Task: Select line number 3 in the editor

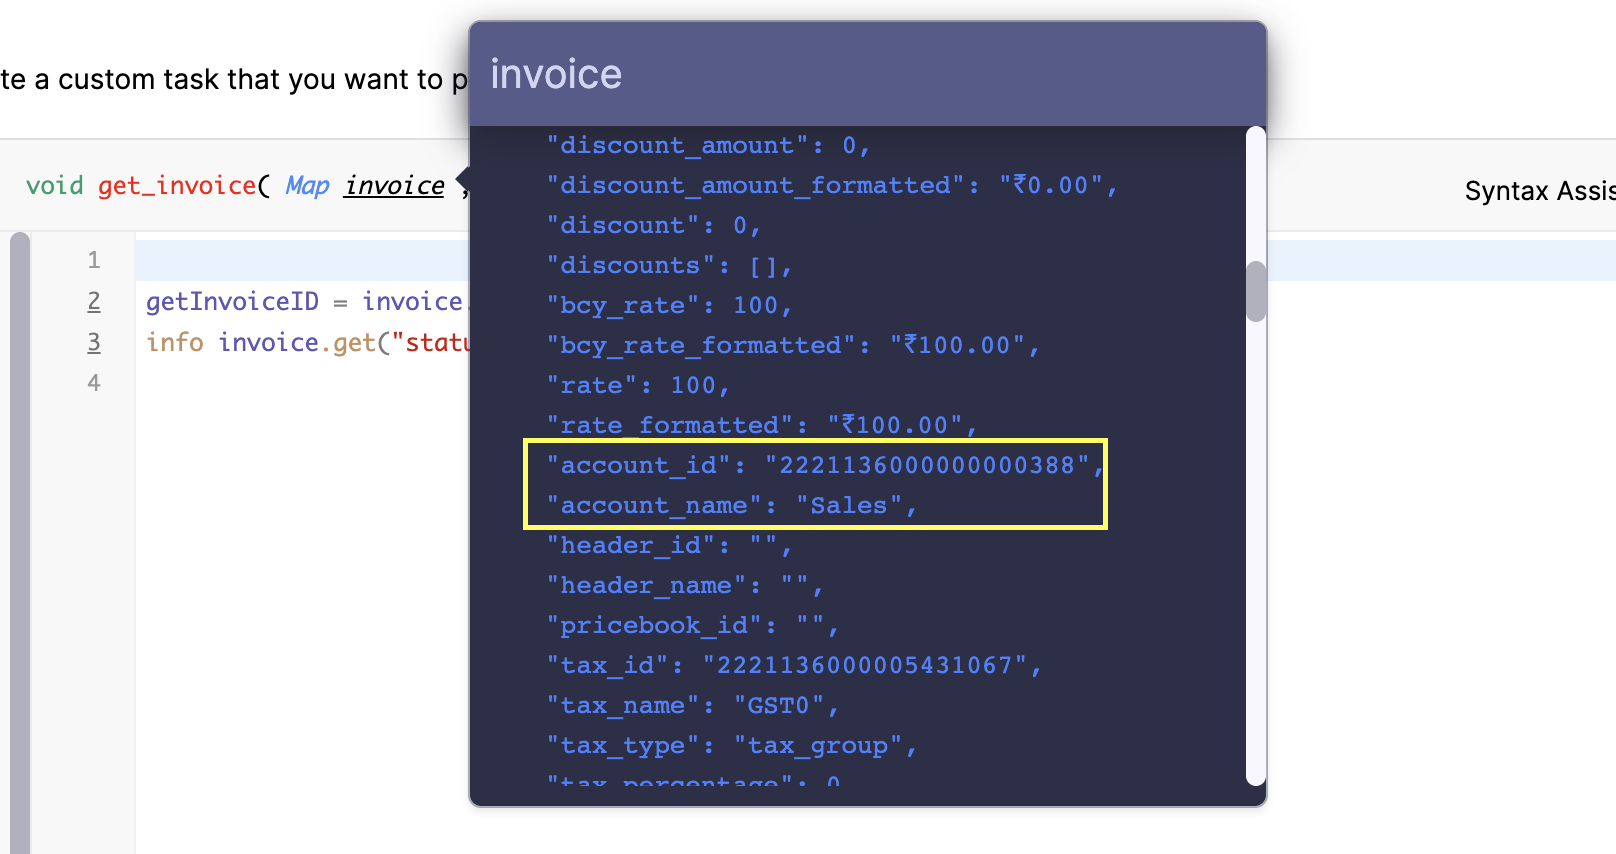Action: (93, 341)
